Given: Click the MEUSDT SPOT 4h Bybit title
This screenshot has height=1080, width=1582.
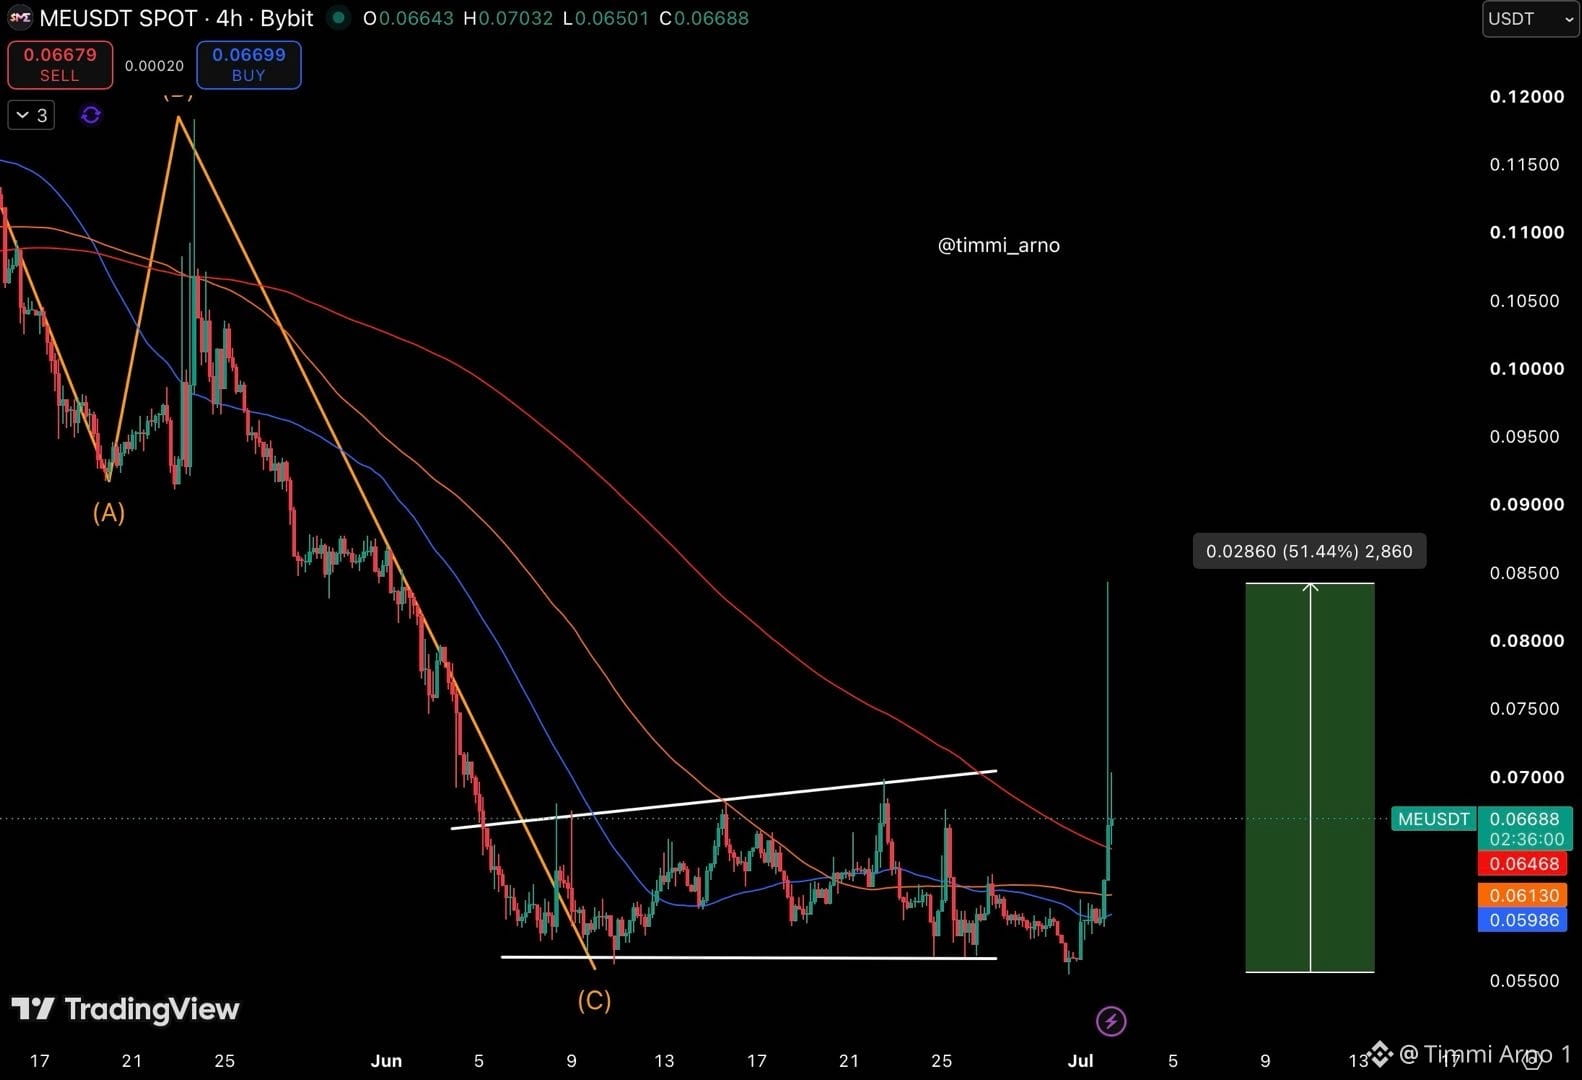Looking at the screenshot, I should coord(176,18).
